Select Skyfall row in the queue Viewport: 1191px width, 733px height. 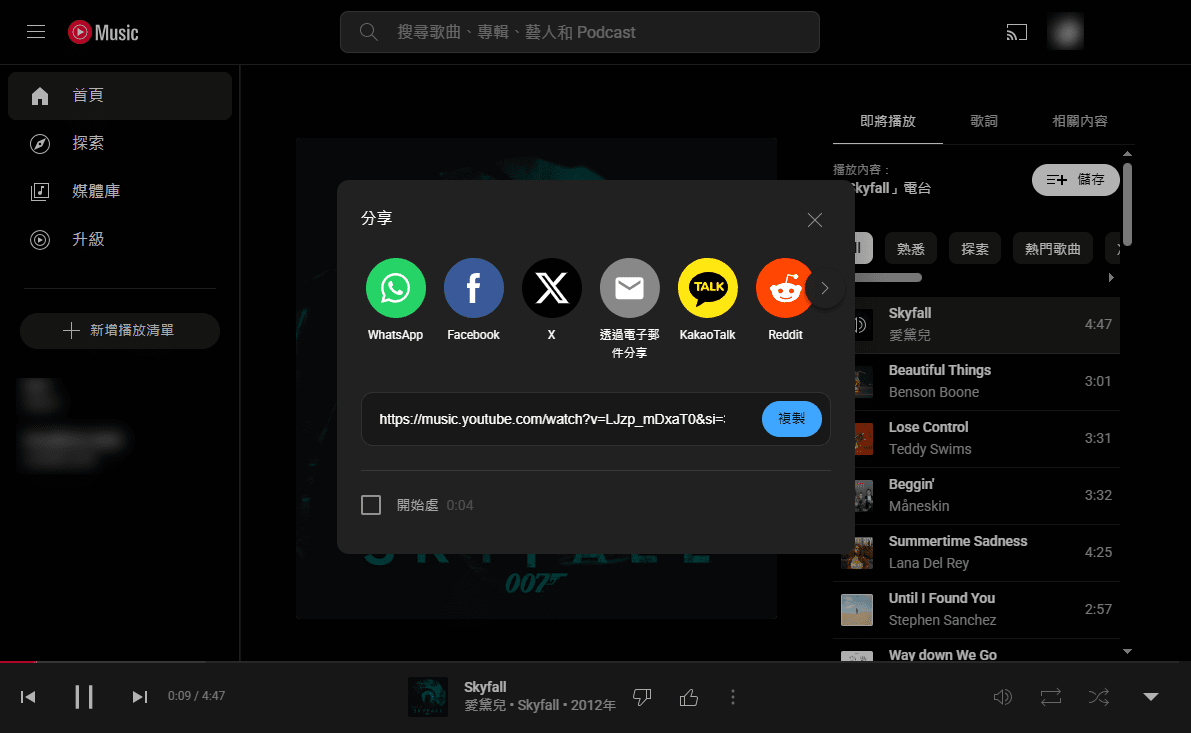(976, 325)
